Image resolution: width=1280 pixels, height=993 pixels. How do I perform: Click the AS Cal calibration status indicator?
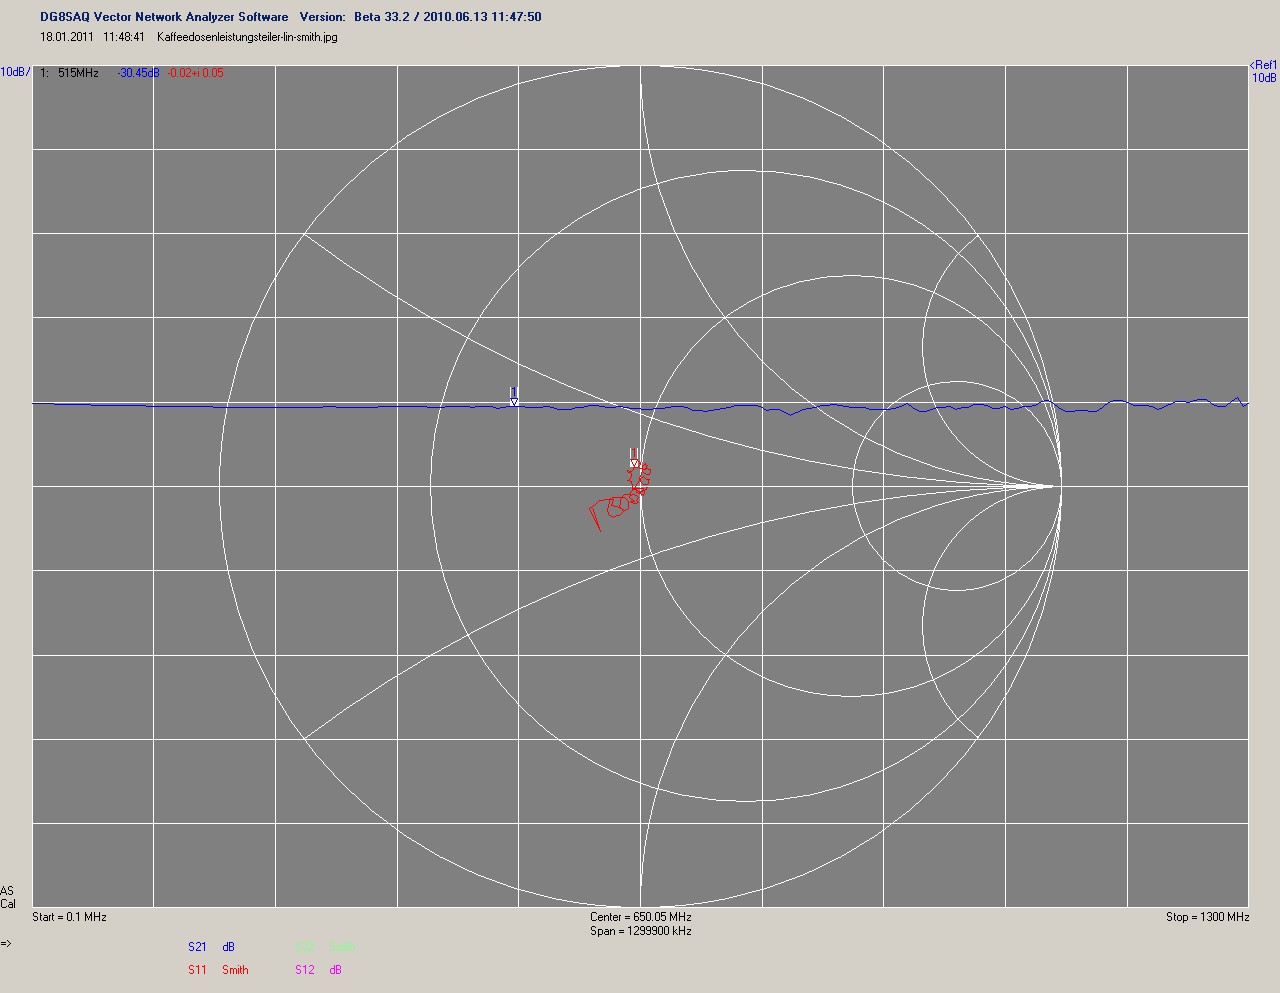(x=8, y=897)
